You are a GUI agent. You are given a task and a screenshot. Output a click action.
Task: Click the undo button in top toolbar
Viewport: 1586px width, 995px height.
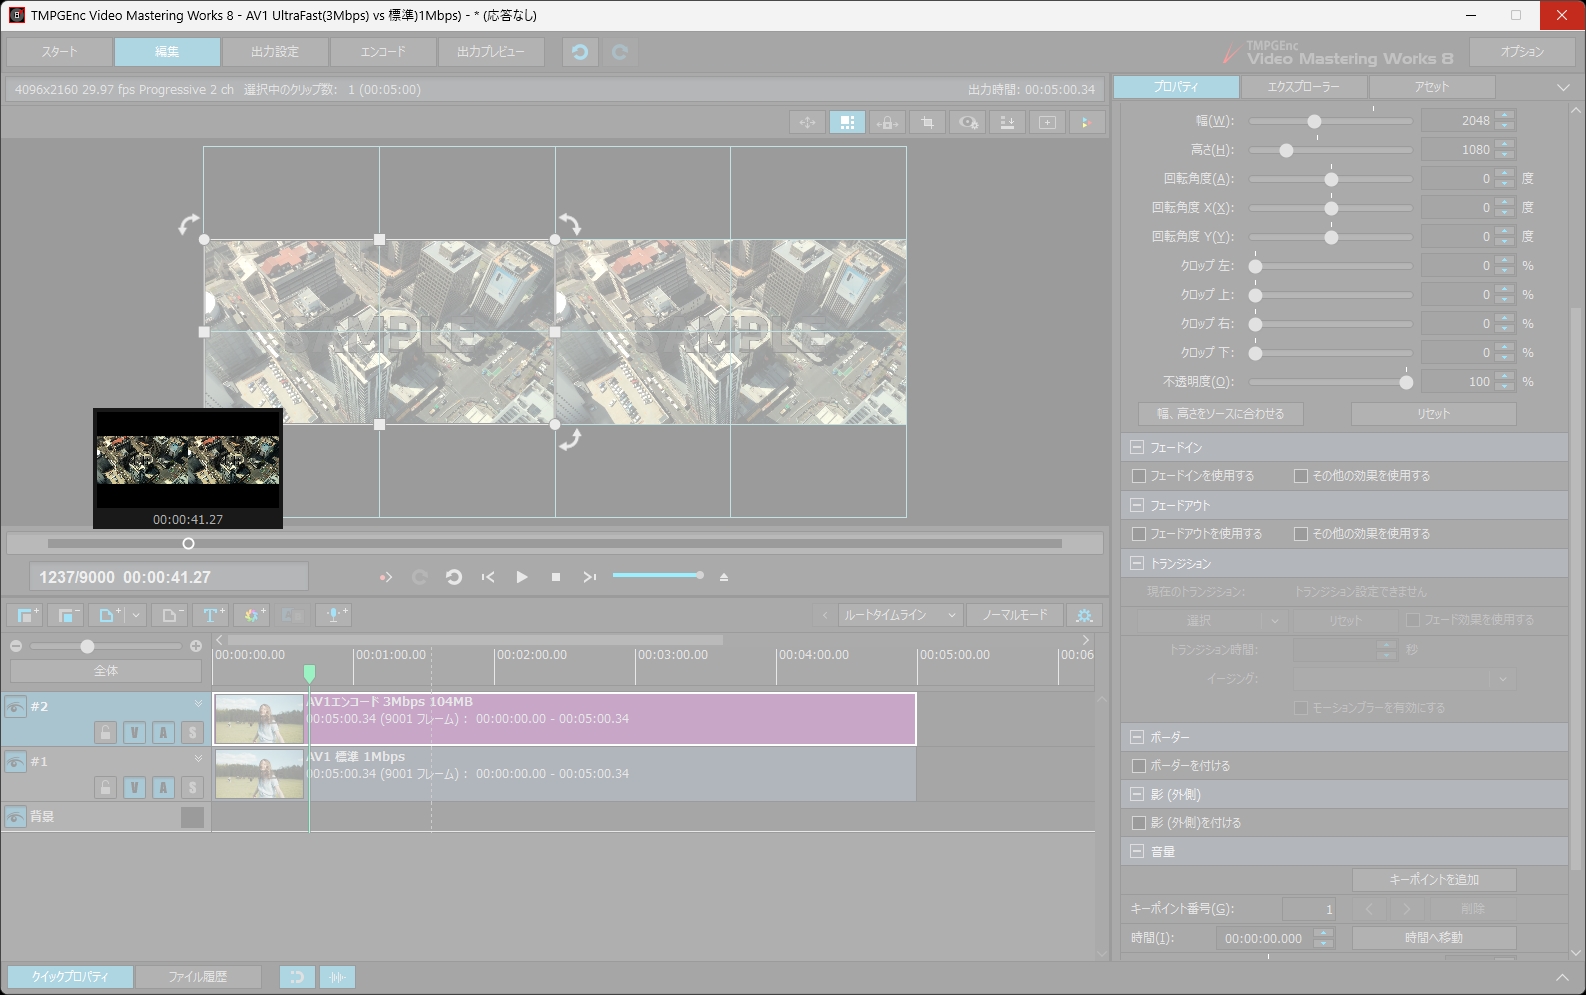click(580, 52)
